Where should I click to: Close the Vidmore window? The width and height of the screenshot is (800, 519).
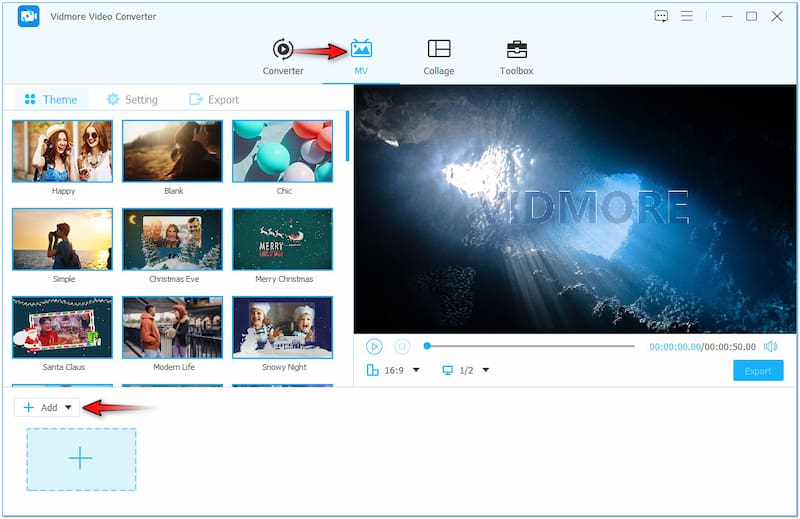777,16
